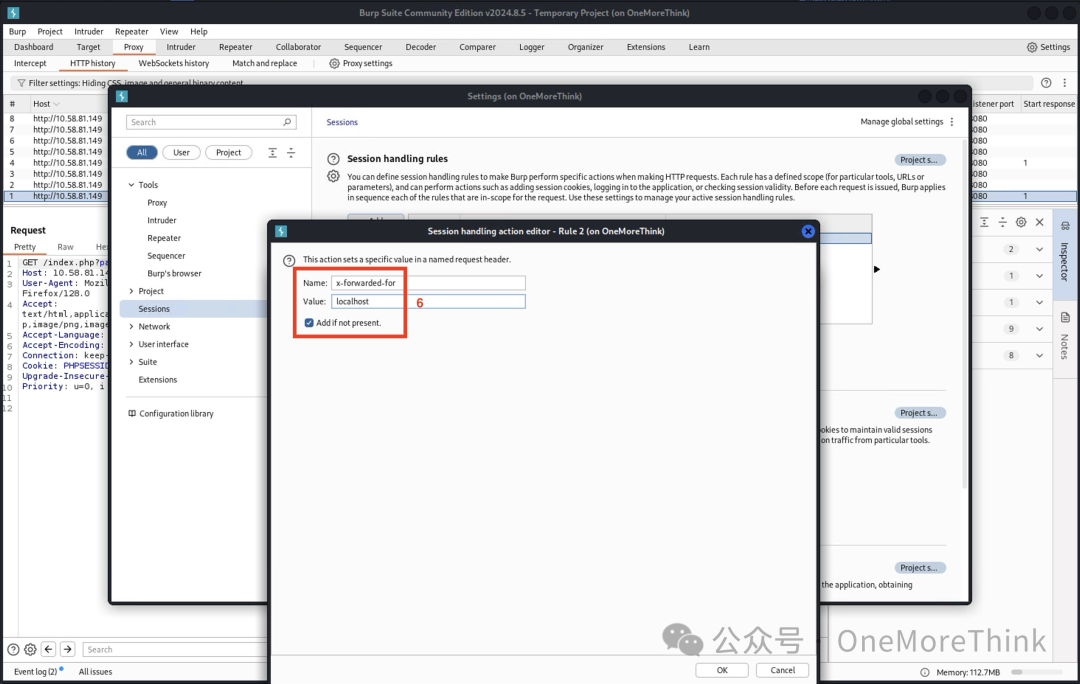Click Inspector expand all sections icon

tap(984, 222)
